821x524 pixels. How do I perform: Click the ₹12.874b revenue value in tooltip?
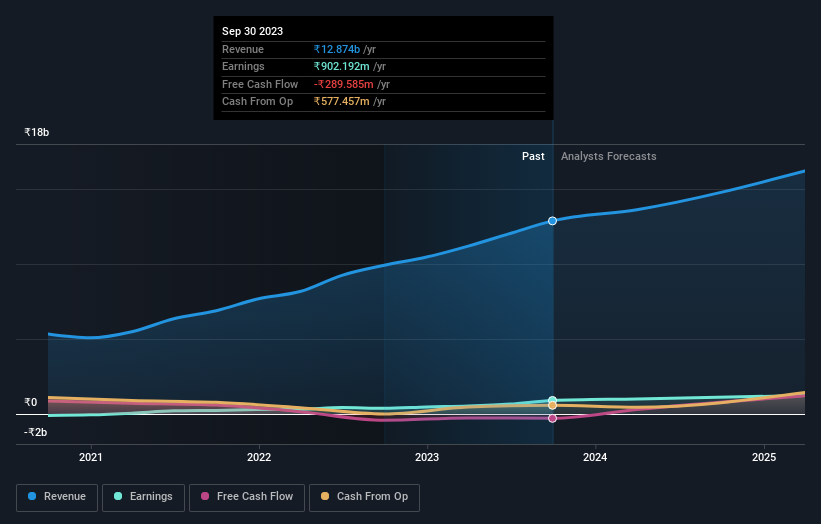point(337,49)
